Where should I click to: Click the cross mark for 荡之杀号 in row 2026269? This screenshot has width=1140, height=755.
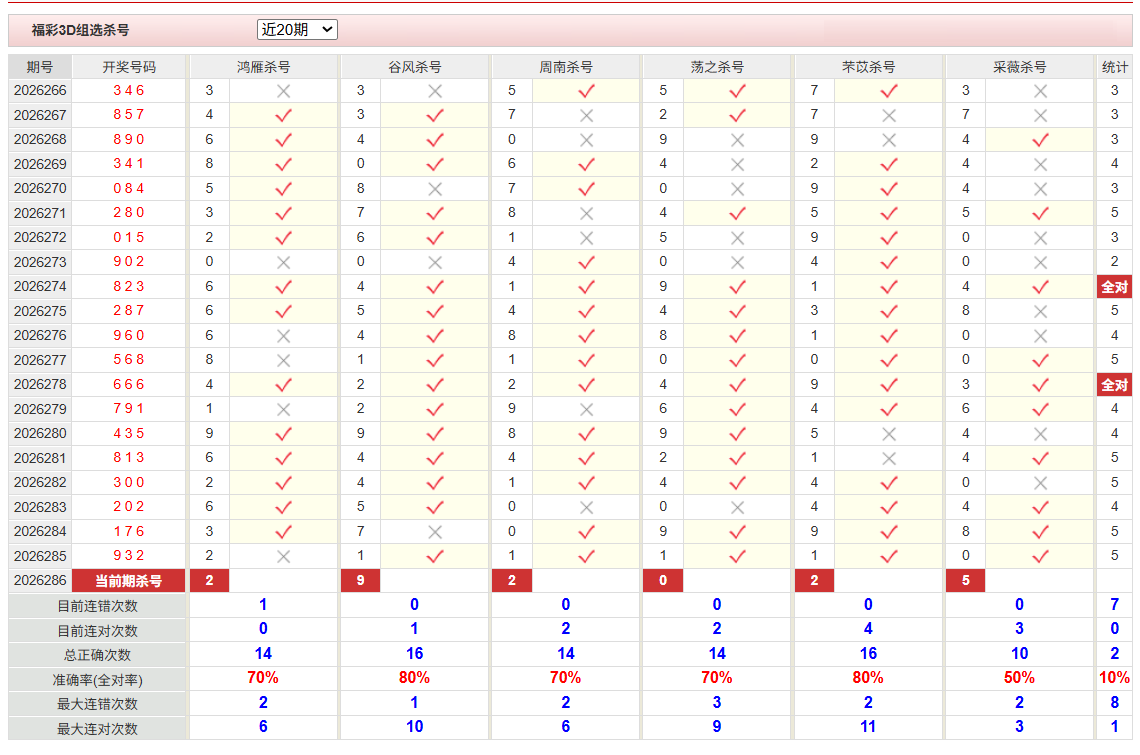coord(737,164)
